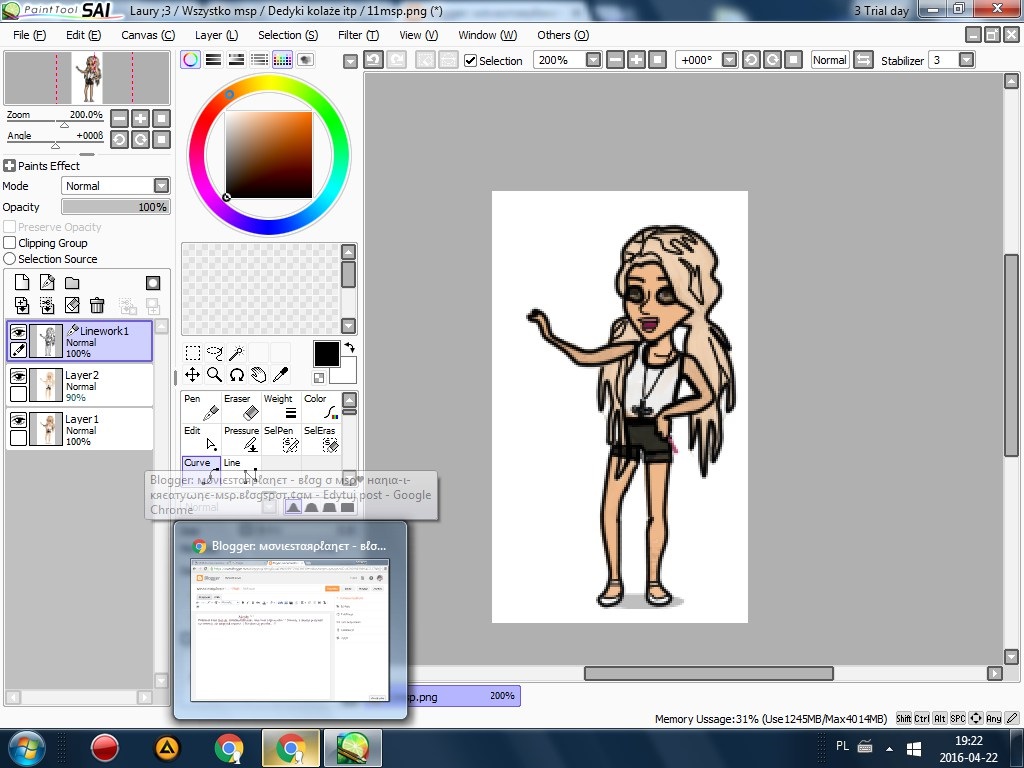This screenshot has height=768, width=1024.
Task: Select the linework Color tool
Action: pyautogui.click(x=321, y=407)
